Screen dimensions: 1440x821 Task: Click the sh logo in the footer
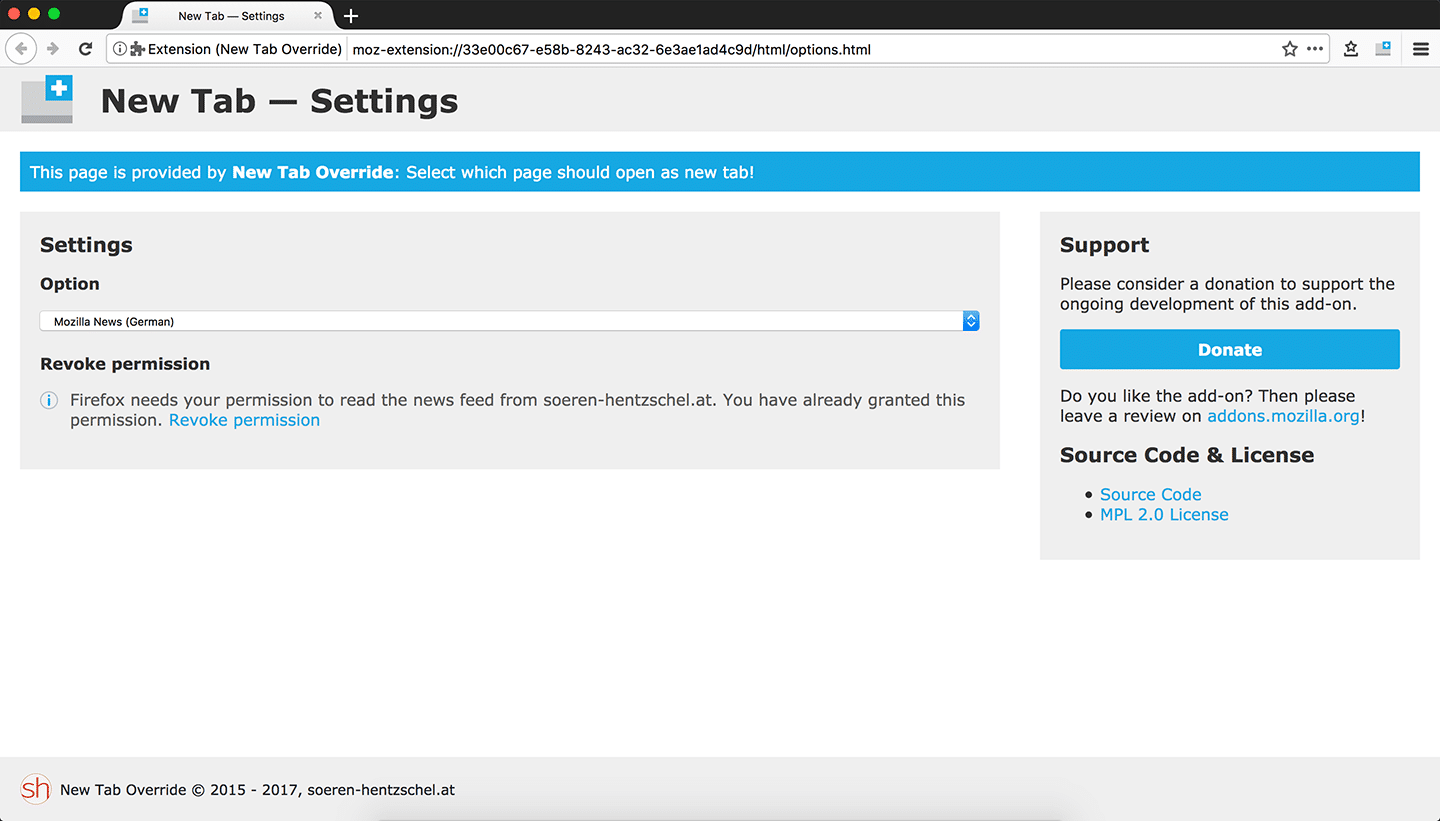click(x=35, y=789)
